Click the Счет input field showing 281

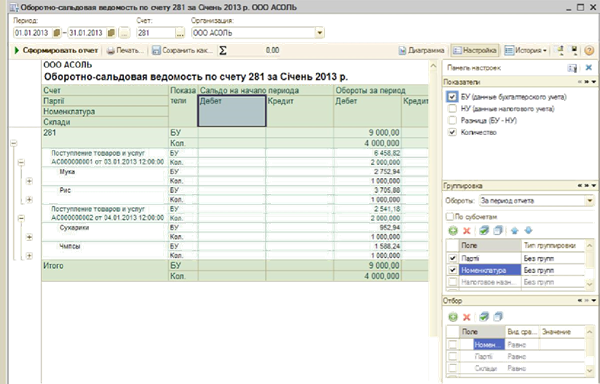point(156,33)
